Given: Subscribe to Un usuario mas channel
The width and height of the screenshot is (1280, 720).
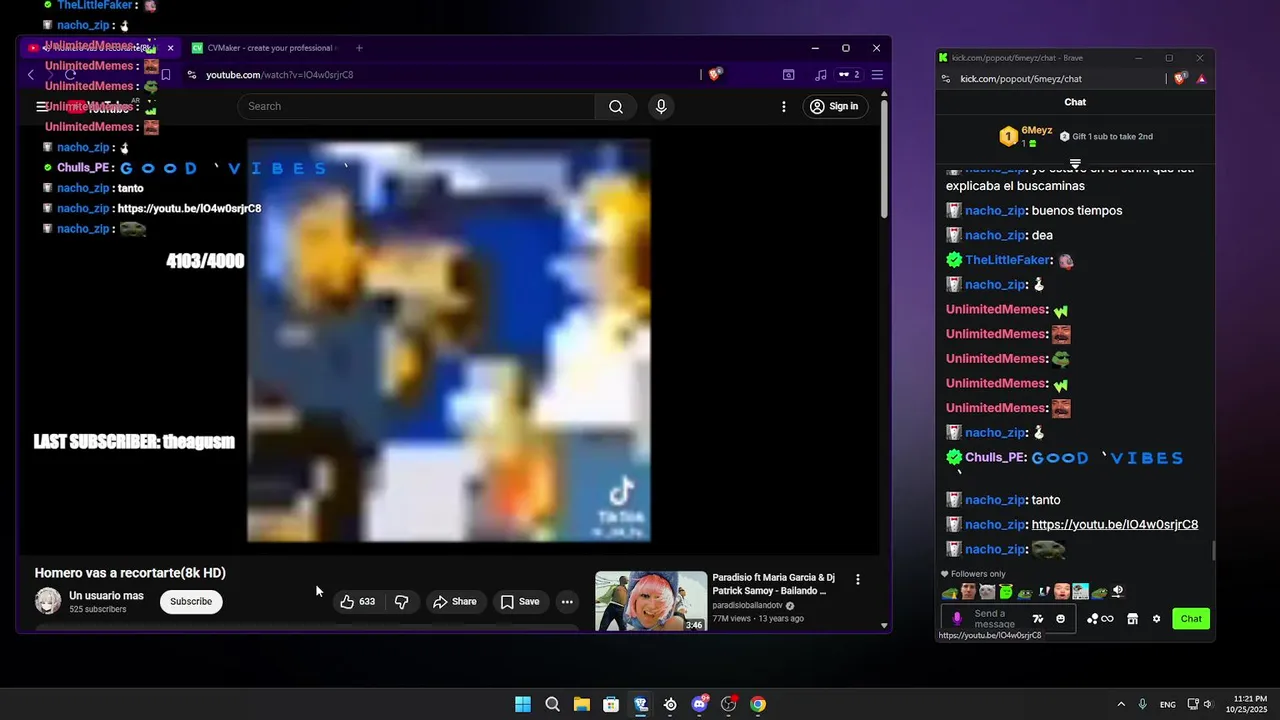Looking at the screenshot, I should coord(191,602).
